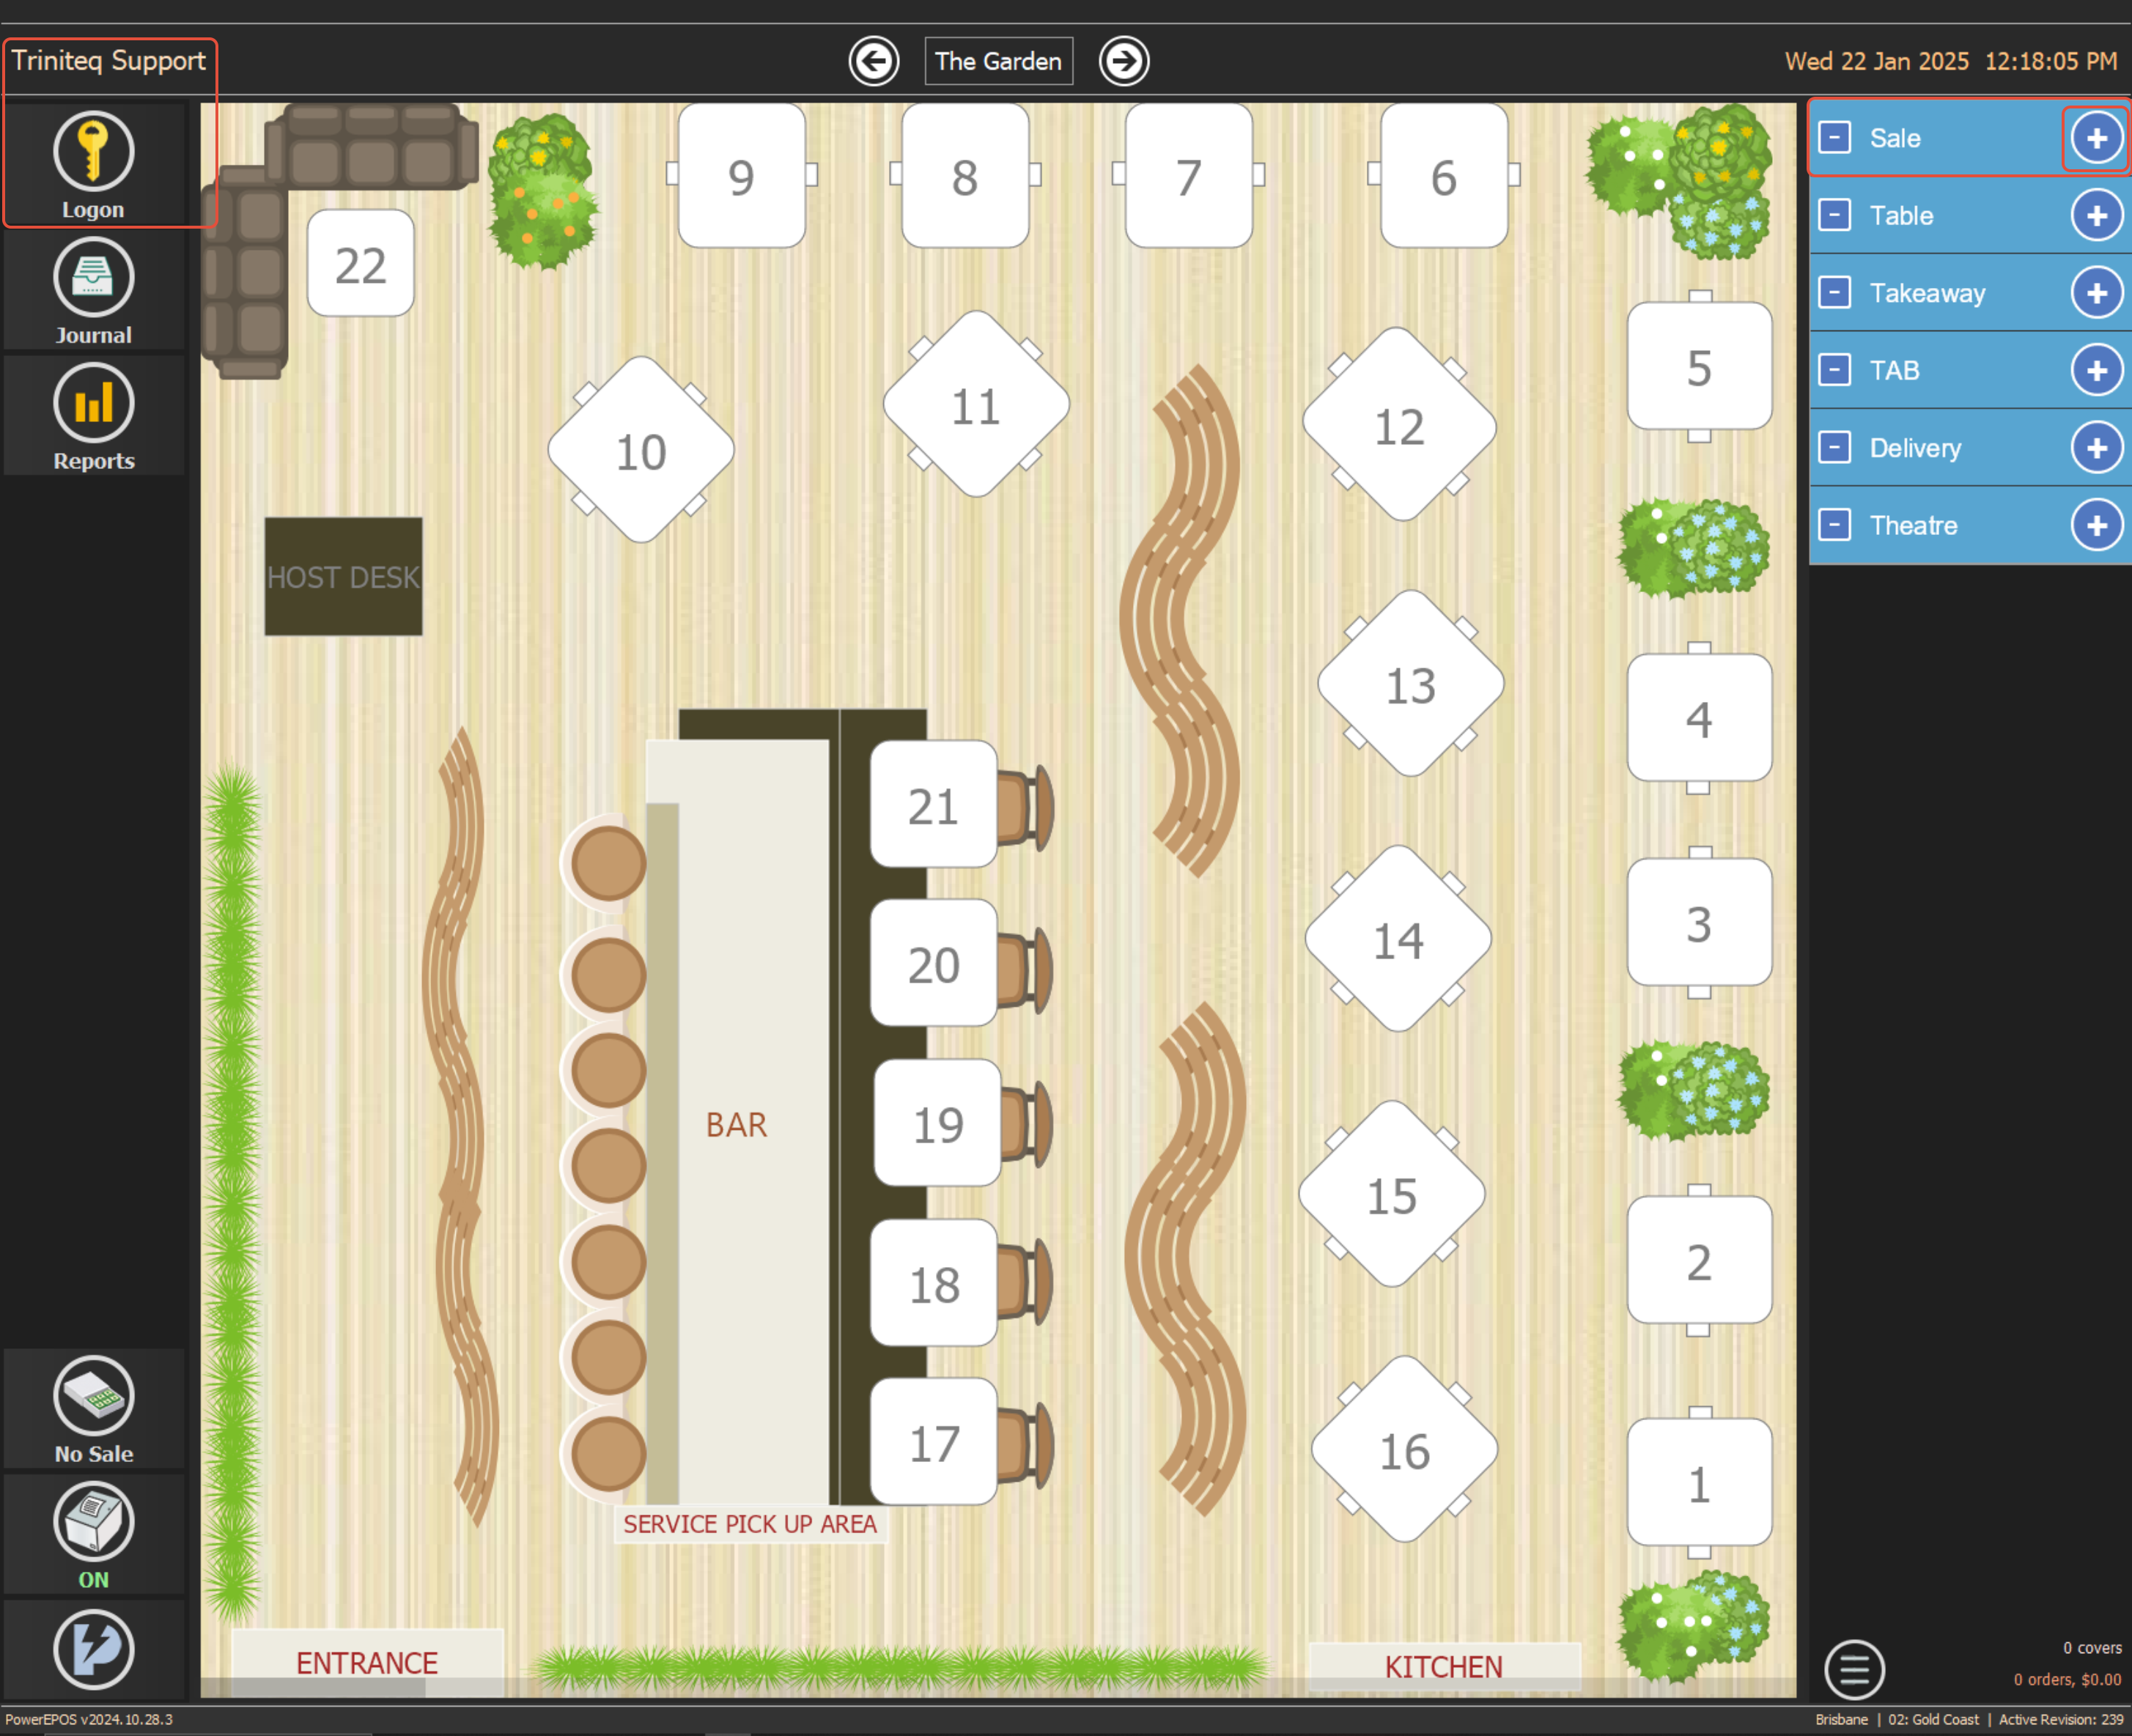Click The Garden floor plan label
The height and width of the screenshot is (1736, 2132).
tap(998, 61)
